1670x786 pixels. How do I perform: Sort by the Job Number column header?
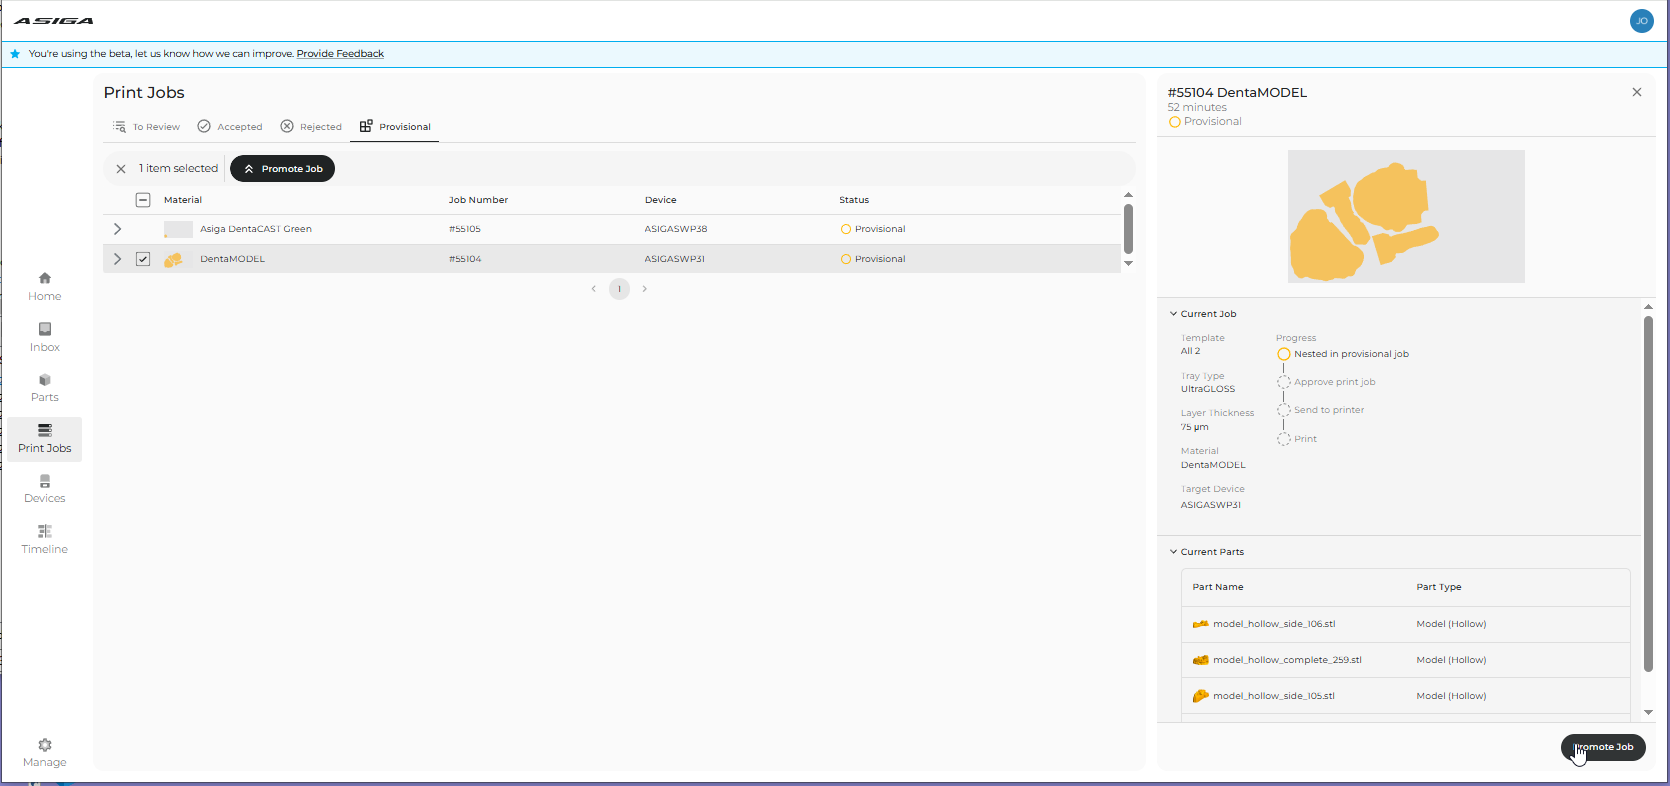(478, 200)
